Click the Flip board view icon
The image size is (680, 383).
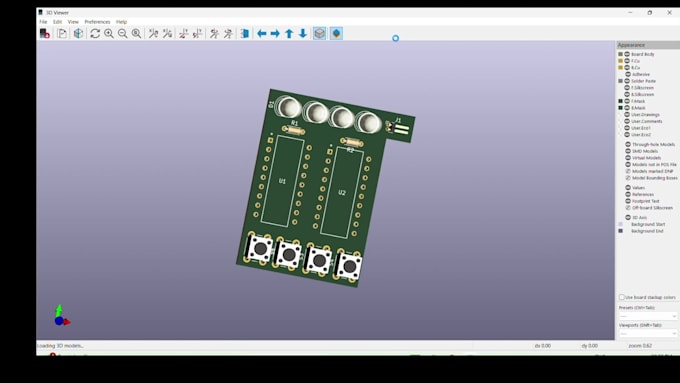(x=245, y=33)
